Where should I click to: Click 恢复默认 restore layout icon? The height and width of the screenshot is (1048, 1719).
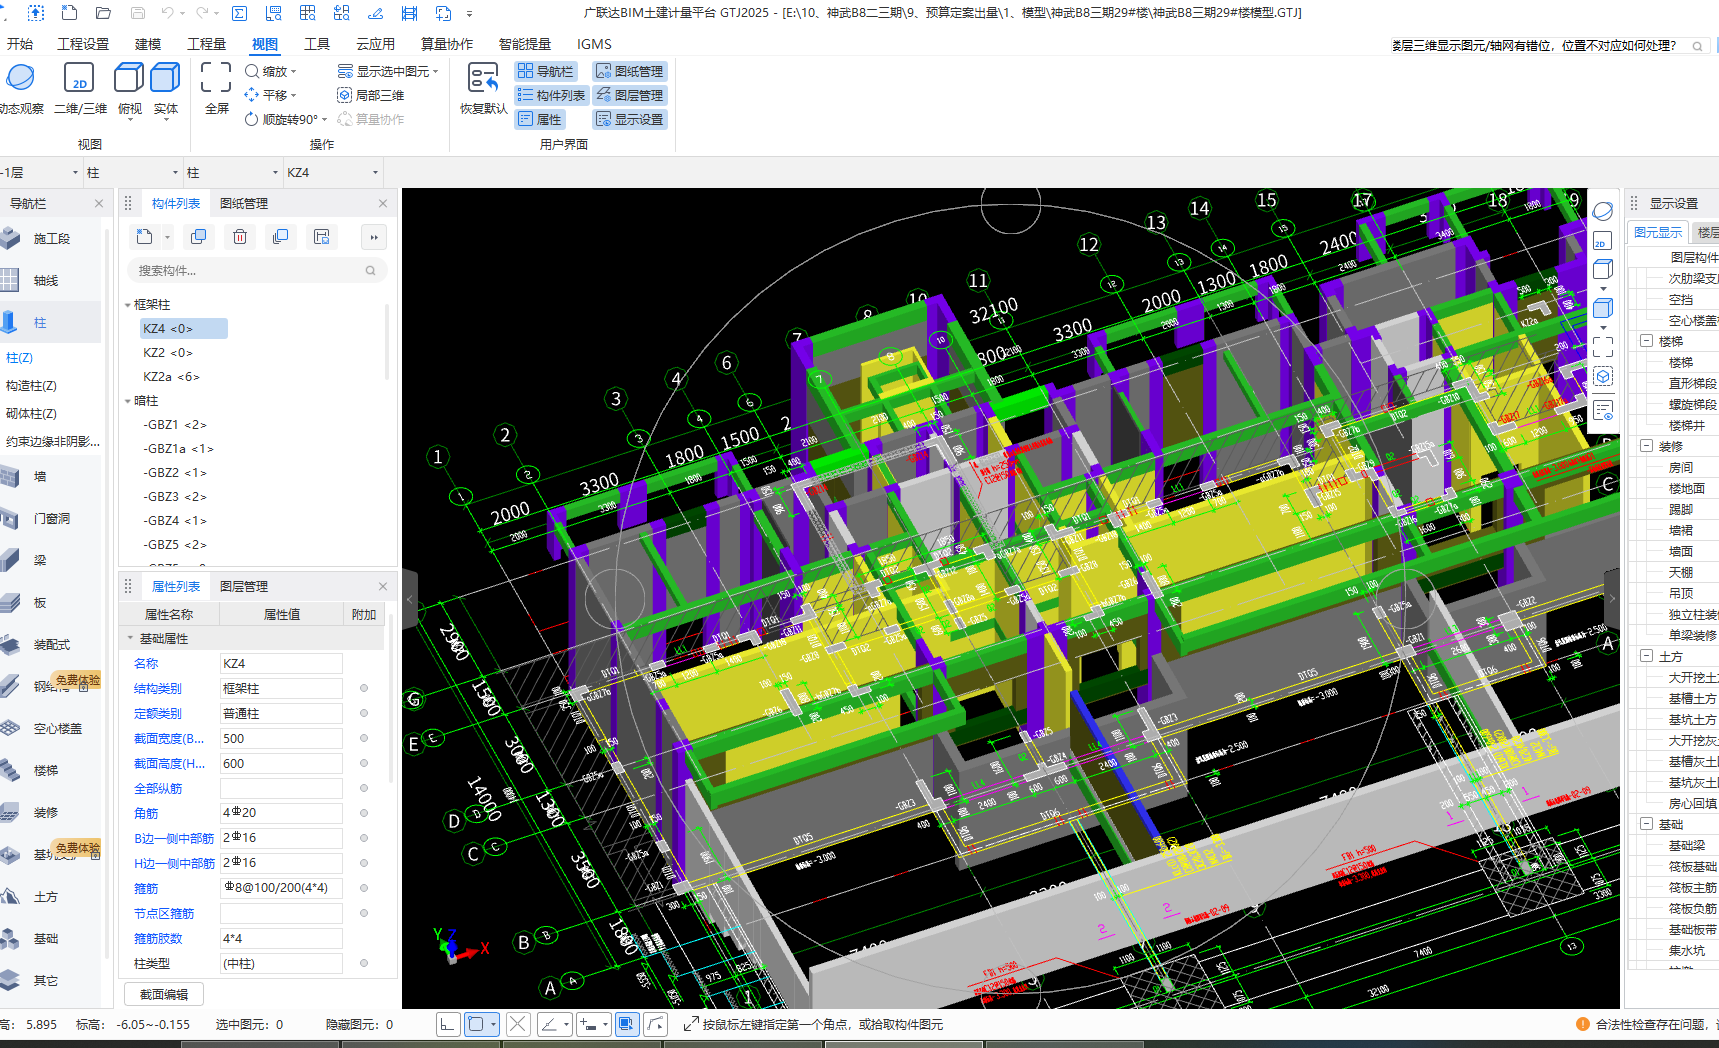coord(484,78)
